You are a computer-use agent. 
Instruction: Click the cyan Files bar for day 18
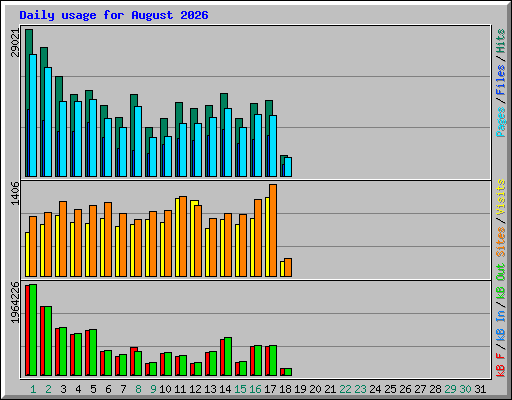tap(288, 167)
